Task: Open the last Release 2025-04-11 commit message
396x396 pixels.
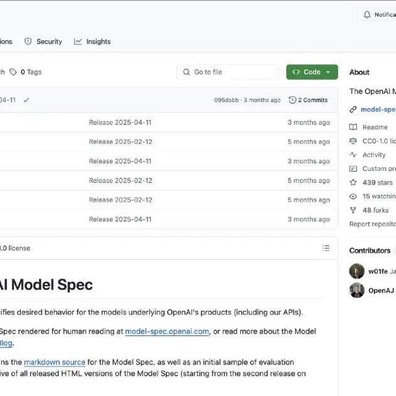Action: point(120,219)
